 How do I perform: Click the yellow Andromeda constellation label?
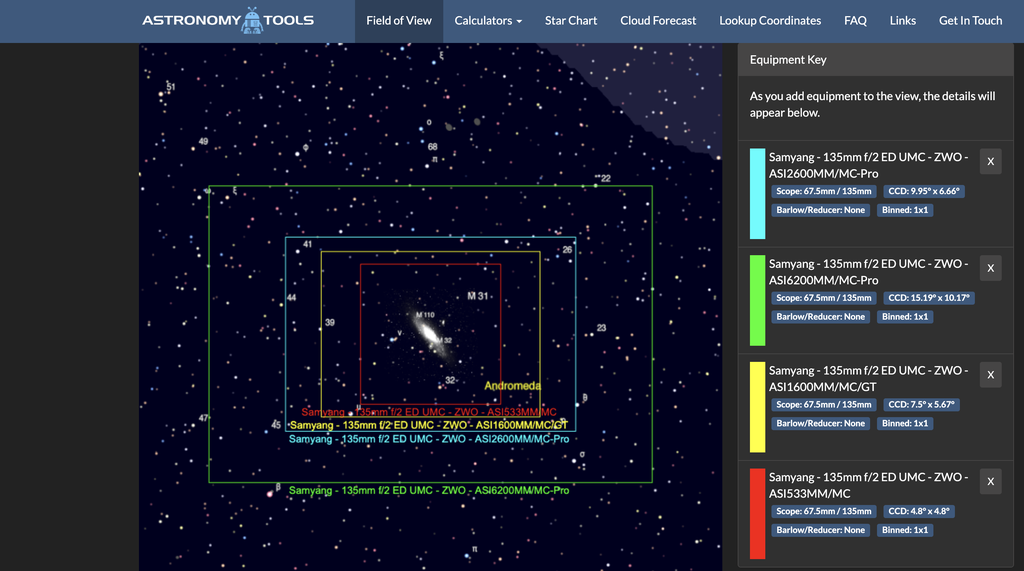pyautogui.click(x=513, y=385)
